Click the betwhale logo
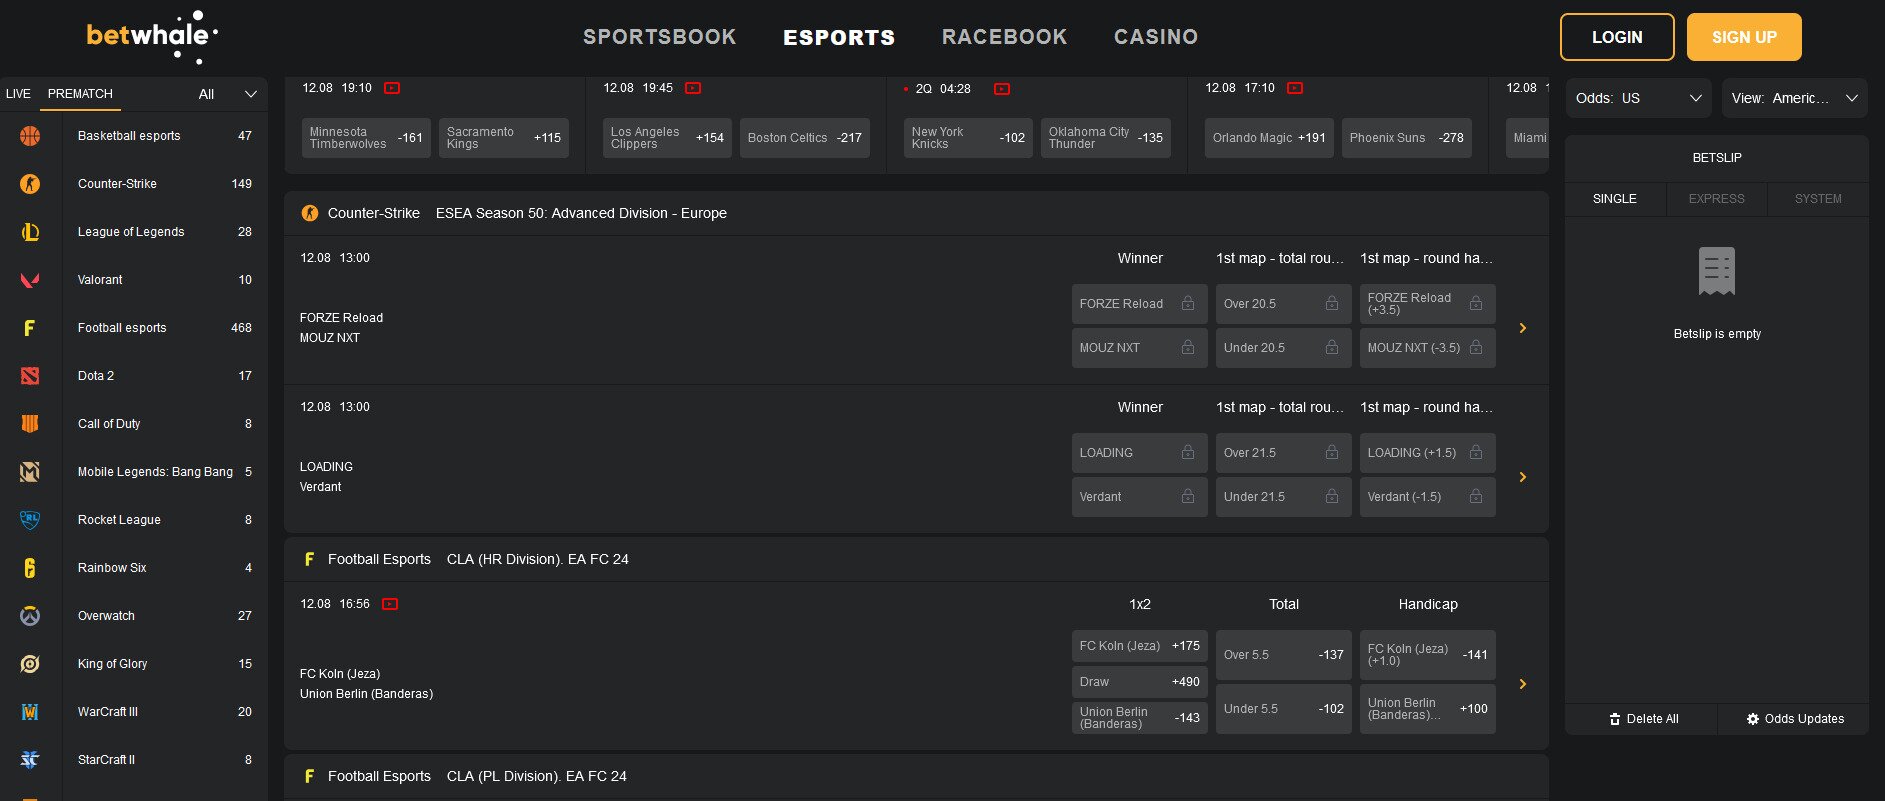The image size is (1885, 801). (152, 37)
